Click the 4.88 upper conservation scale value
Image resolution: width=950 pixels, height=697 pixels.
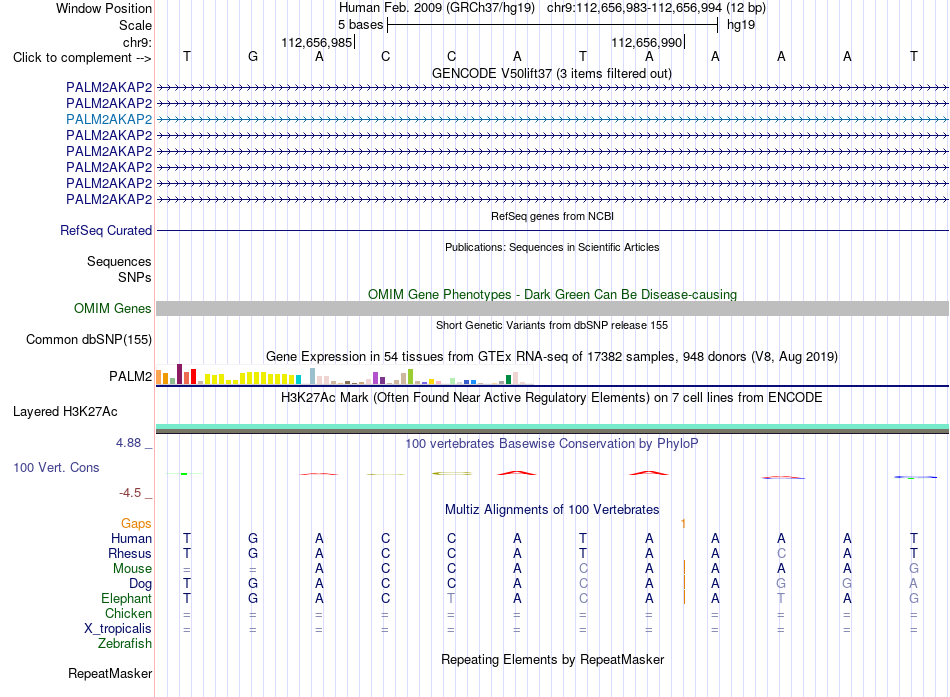128,443
